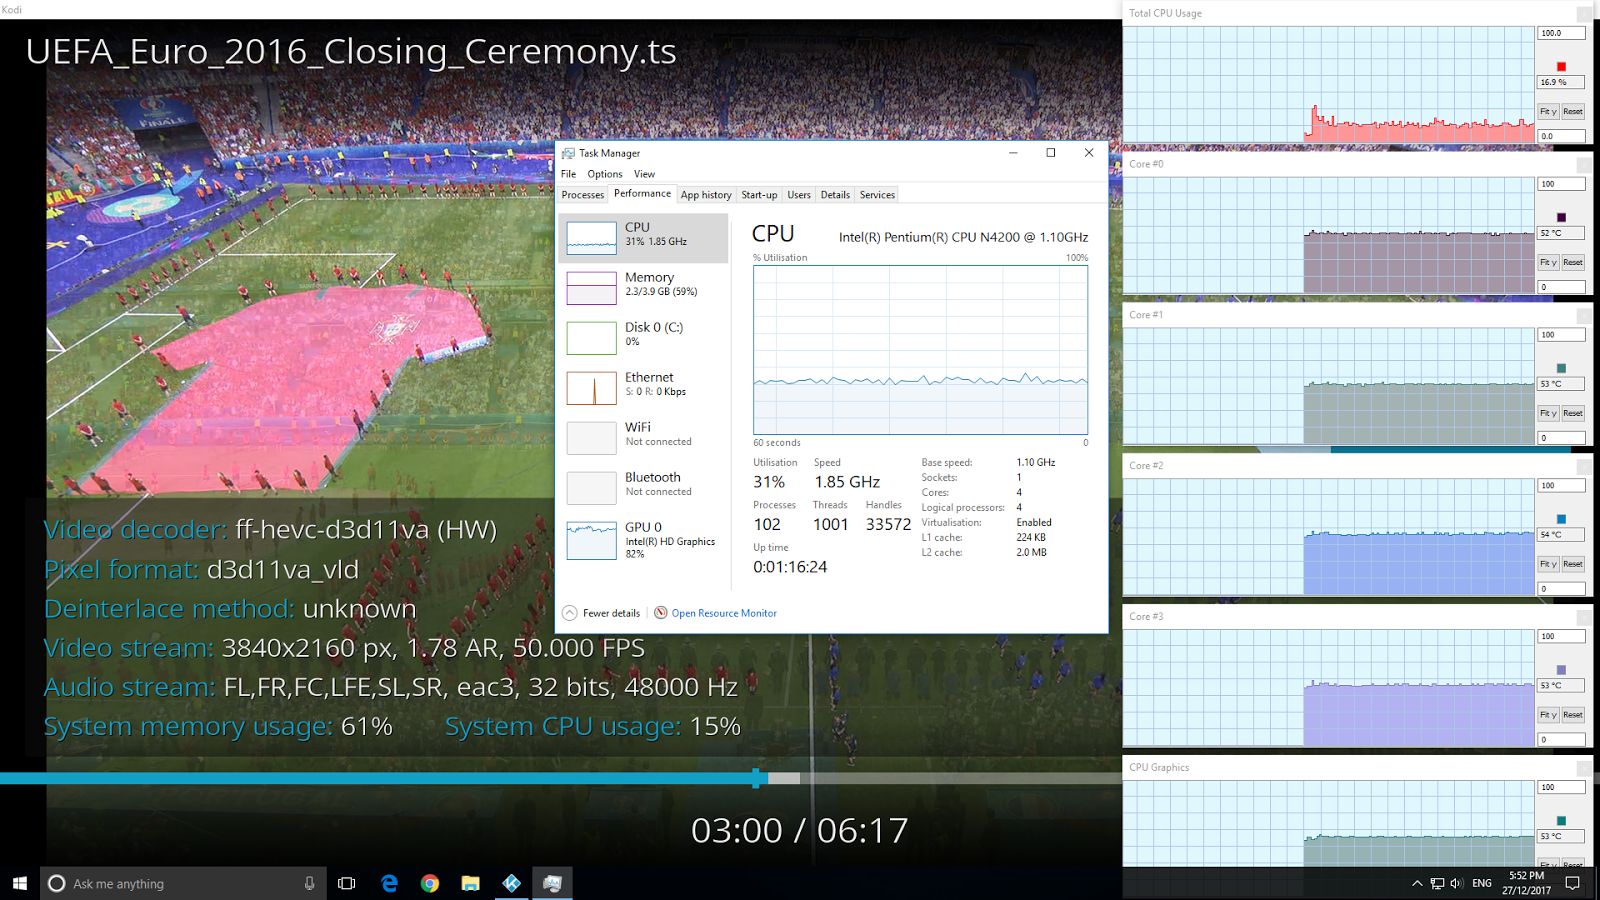Click Fit y on Core #1 graph

[1548, 414]
